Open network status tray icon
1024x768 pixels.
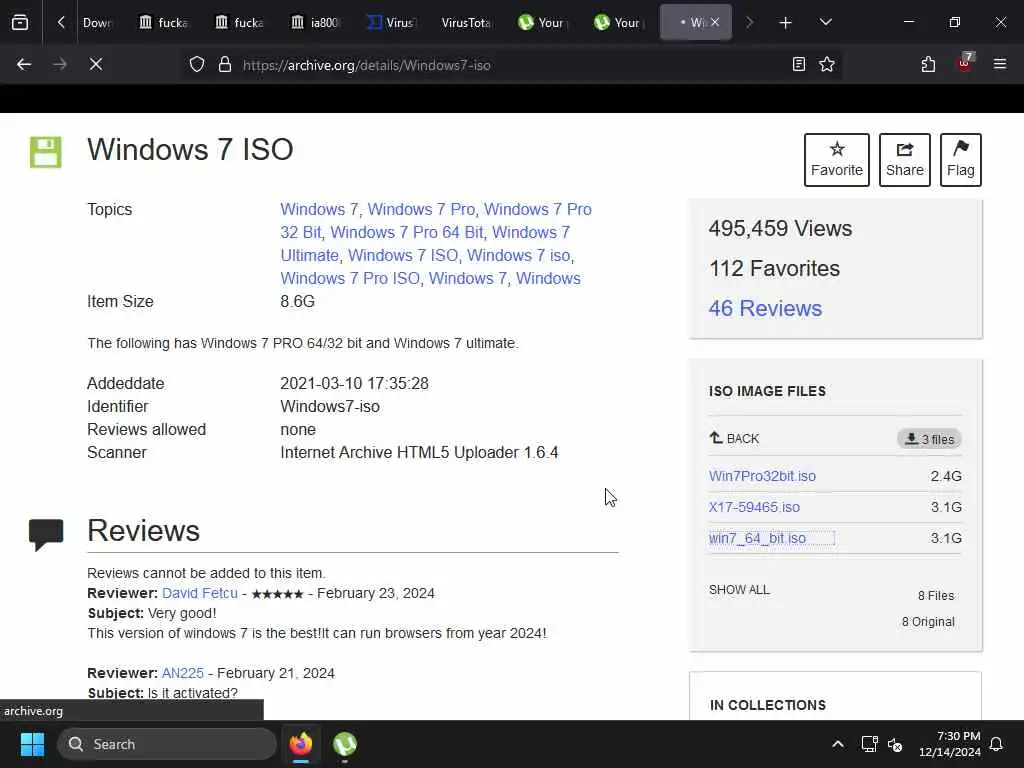869,744
